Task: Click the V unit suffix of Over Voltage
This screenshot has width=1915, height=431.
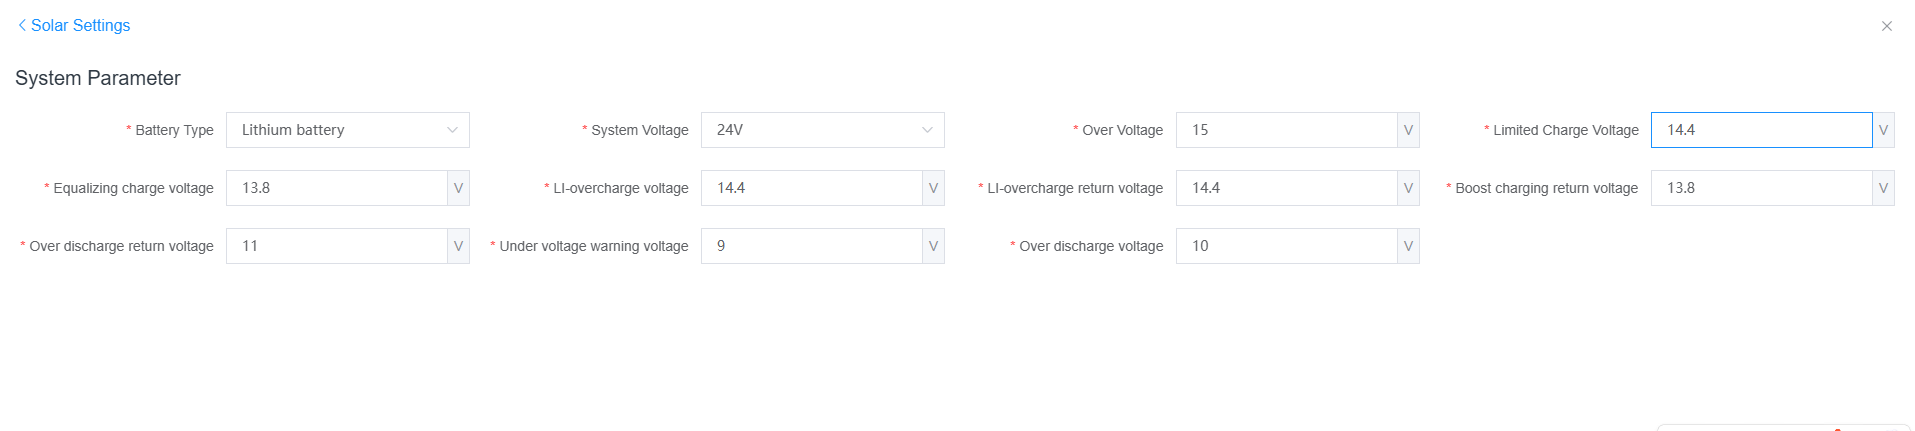Action: tap(1408, 130)
